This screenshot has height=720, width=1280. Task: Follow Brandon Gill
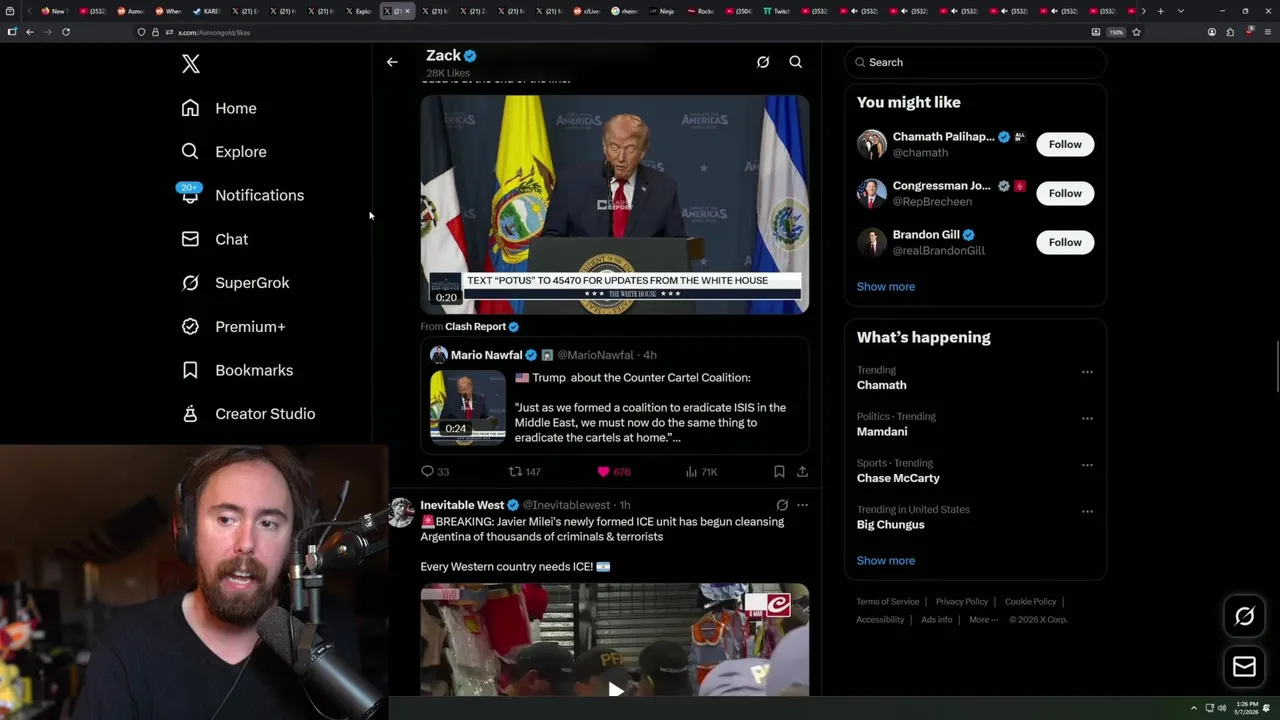coord(1065,242)
